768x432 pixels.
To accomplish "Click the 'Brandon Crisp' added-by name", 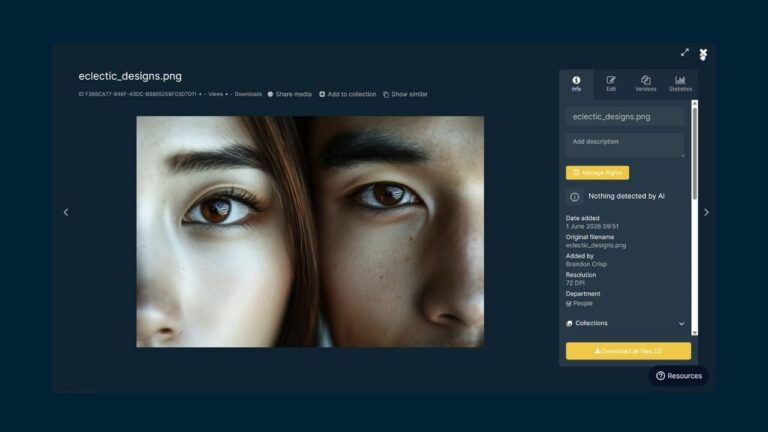I will point(586,264).
